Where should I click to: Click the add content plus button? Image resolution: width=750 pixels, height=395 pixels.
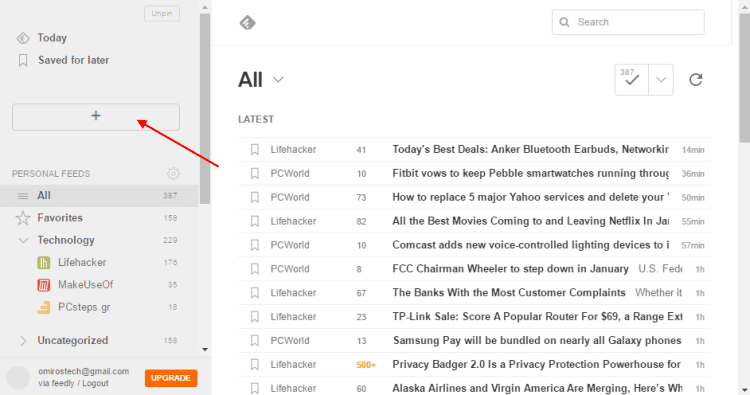point(96,117)
